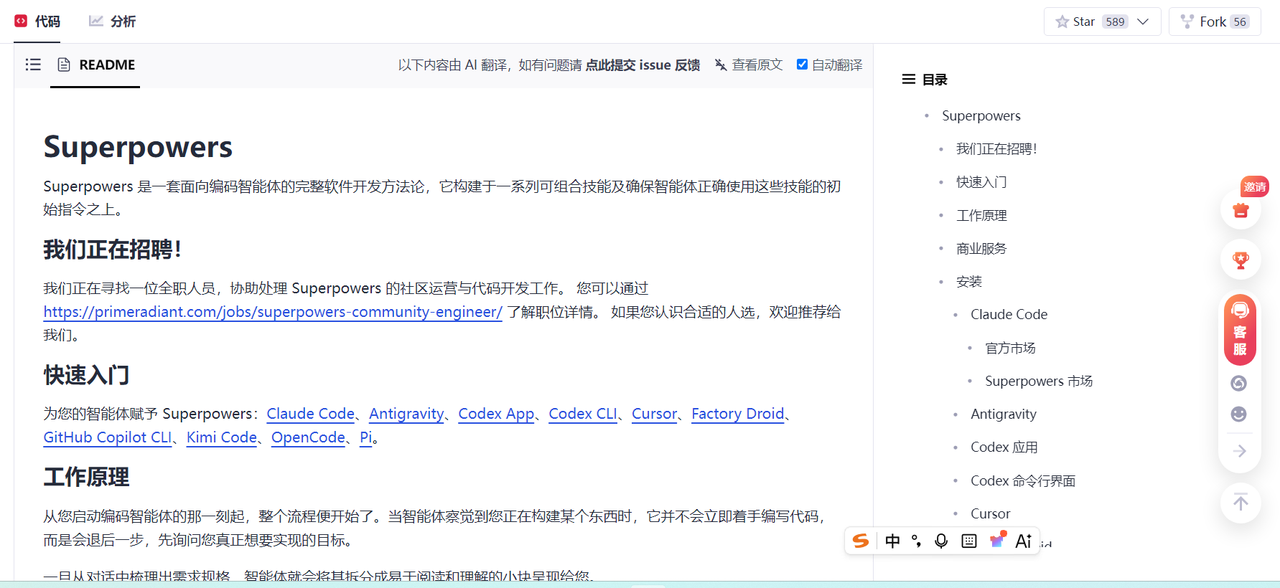This screenshot has height=588, width=1280.
Task: Click the Sogou S logo on the input bar
Action: (x=860, y=541)
